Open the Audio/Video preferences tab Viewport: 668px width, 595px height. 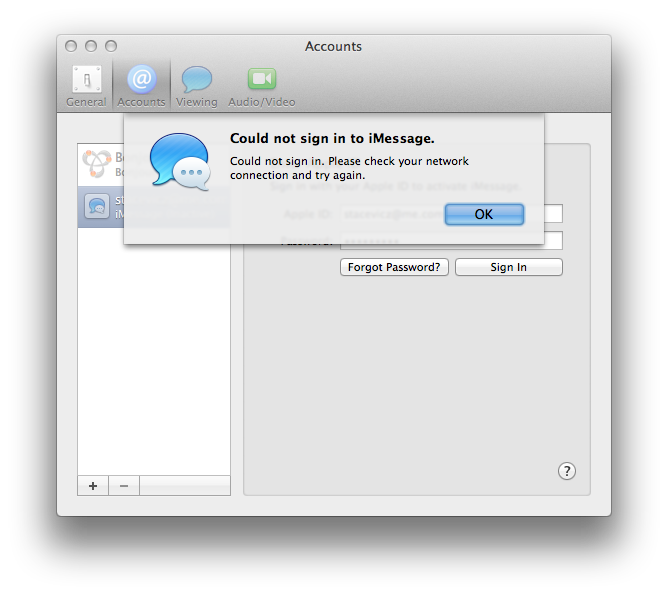click(262, 86)
